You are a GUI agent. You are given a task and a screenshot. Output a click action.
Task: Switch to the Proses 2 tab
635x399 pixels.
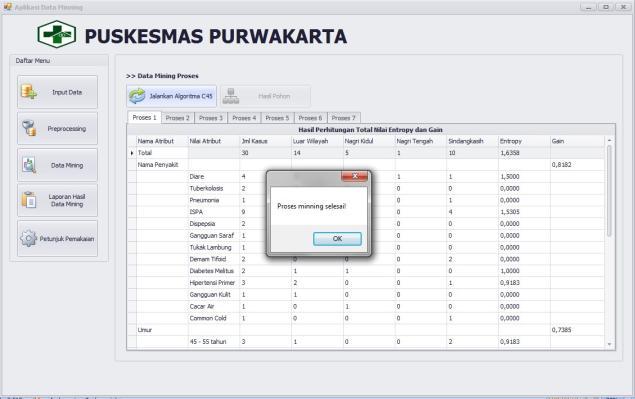coord(177,118)
